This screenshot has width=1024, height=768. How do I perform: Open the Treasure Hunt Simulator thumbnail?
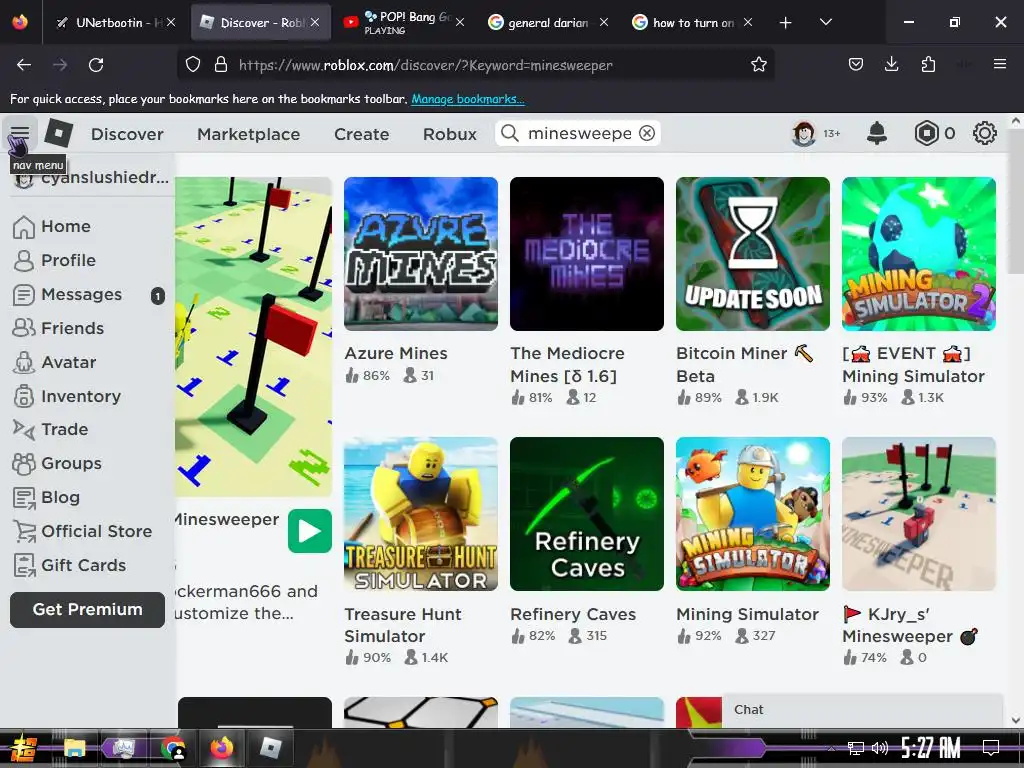click(x=421, y=514)
